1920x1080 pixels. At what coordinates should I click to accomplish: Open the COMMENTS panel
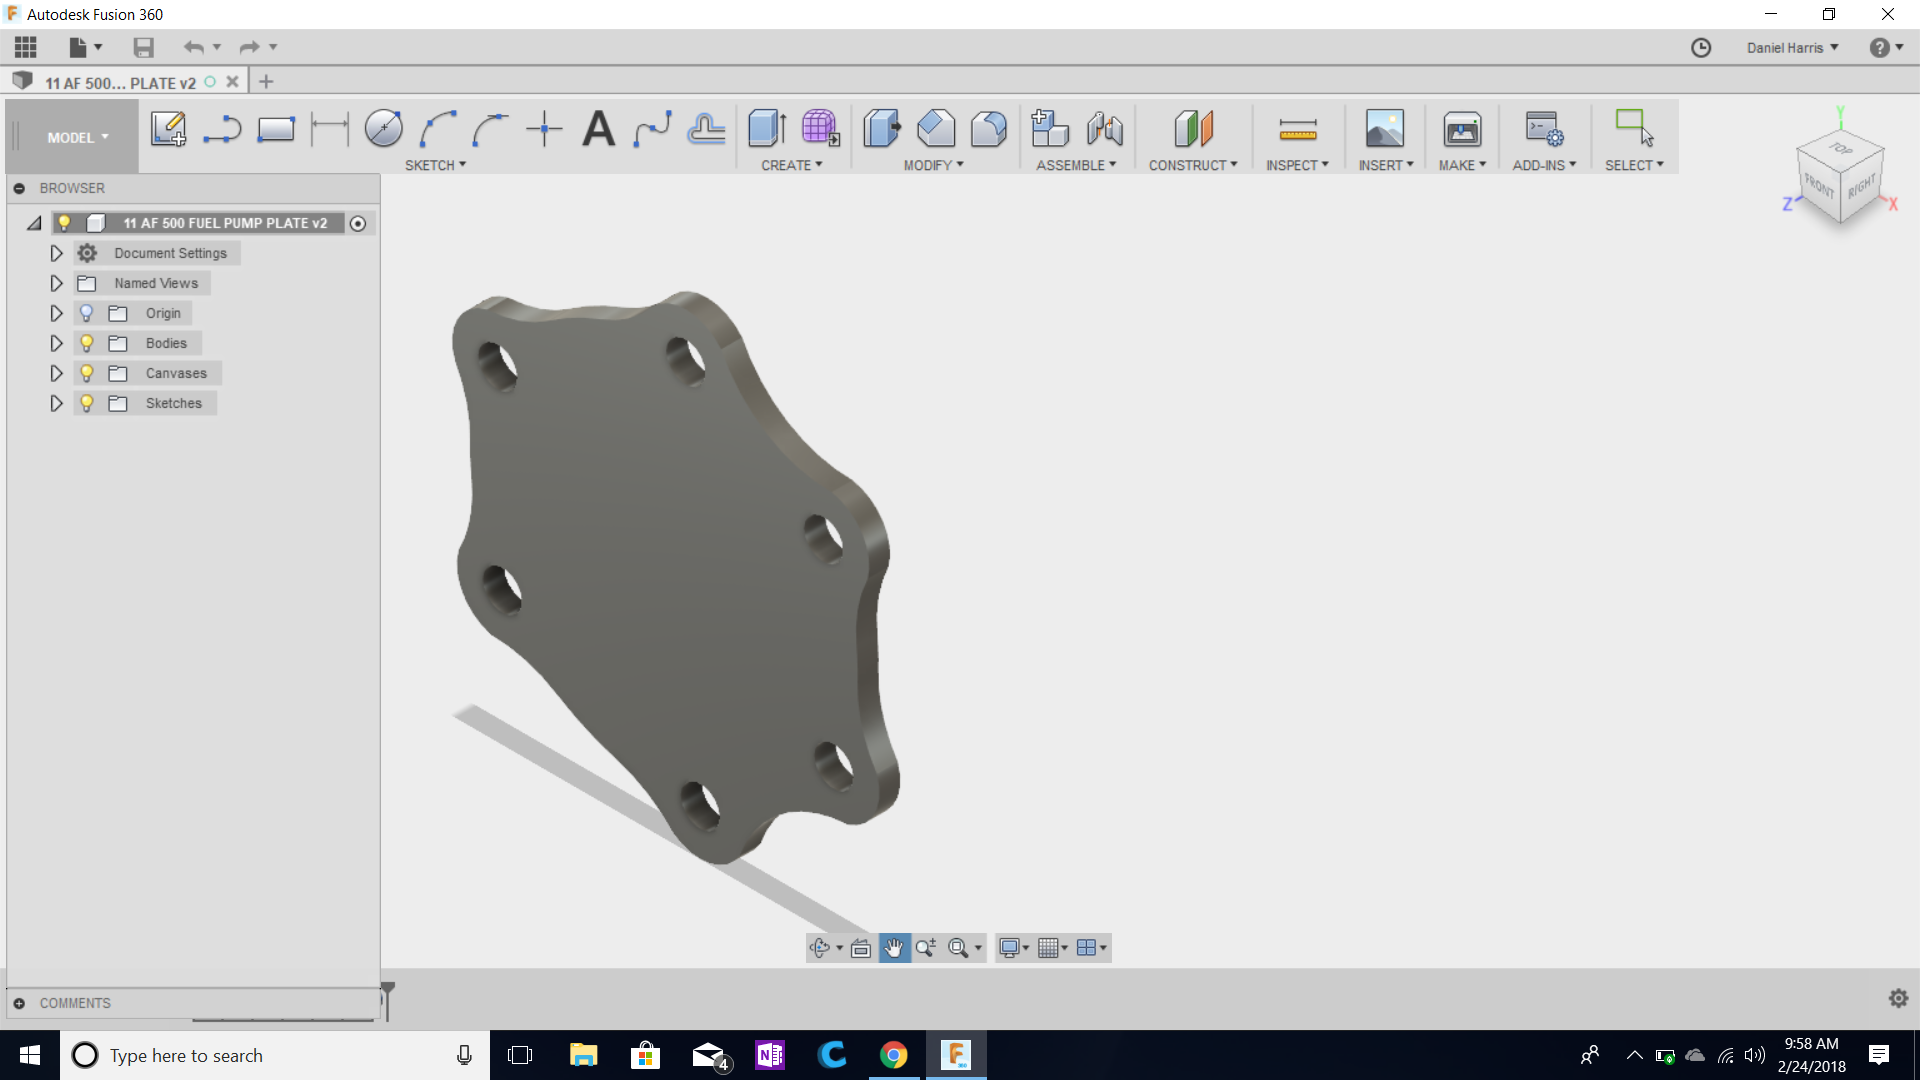[73, 1003]
